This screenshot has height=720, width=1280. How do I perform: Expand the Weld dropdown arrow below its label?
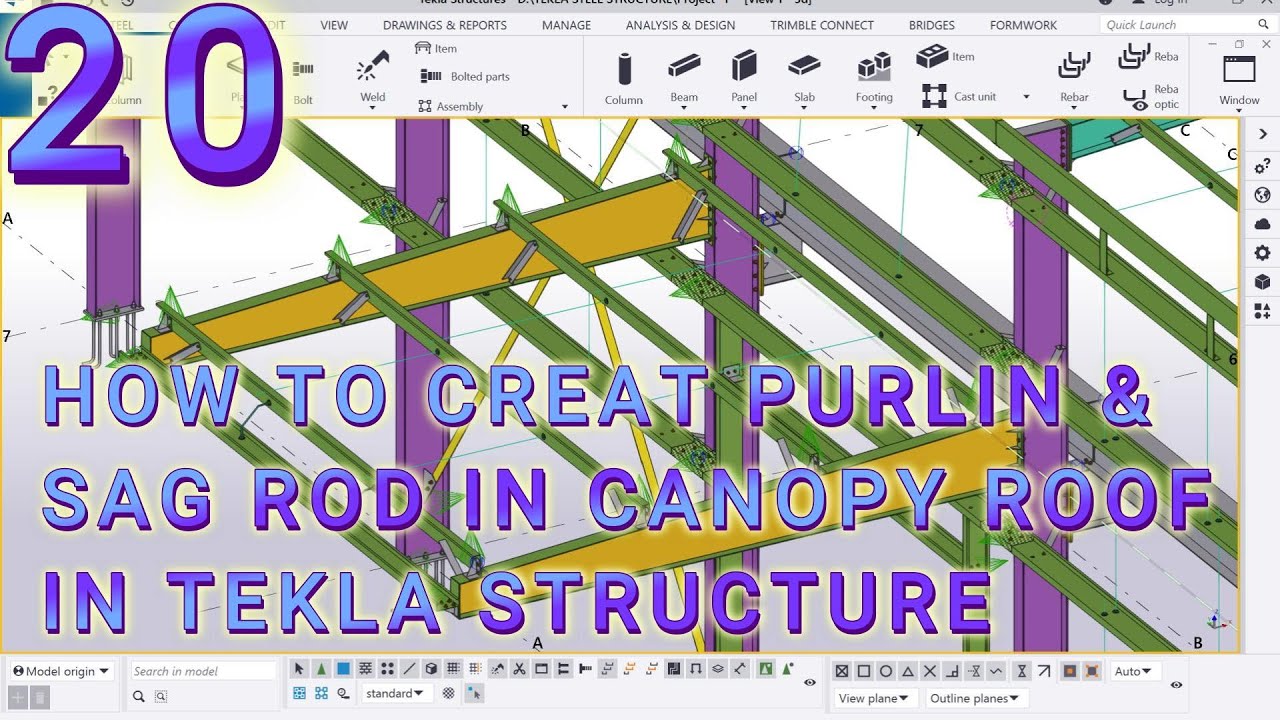[372, 108]
